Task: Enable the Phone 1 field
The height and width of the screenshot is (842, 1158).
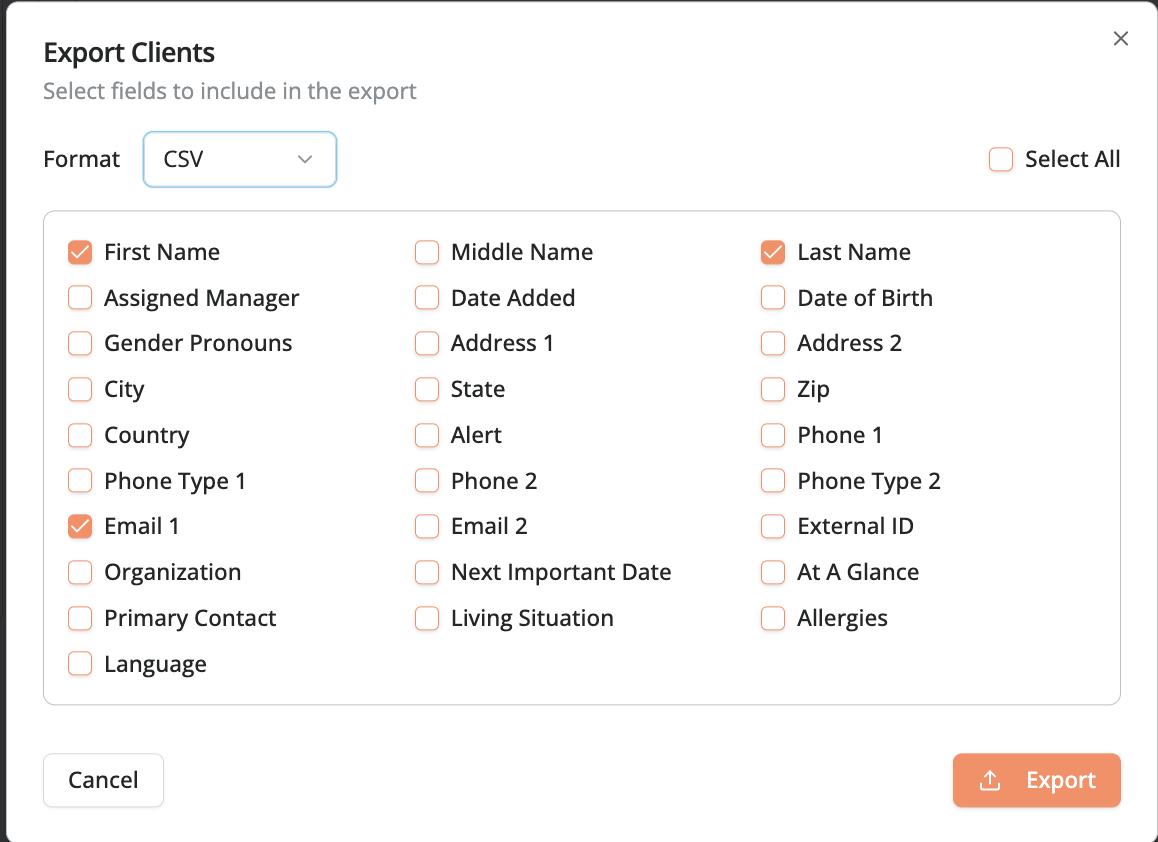Action: [x=773, y=435]
